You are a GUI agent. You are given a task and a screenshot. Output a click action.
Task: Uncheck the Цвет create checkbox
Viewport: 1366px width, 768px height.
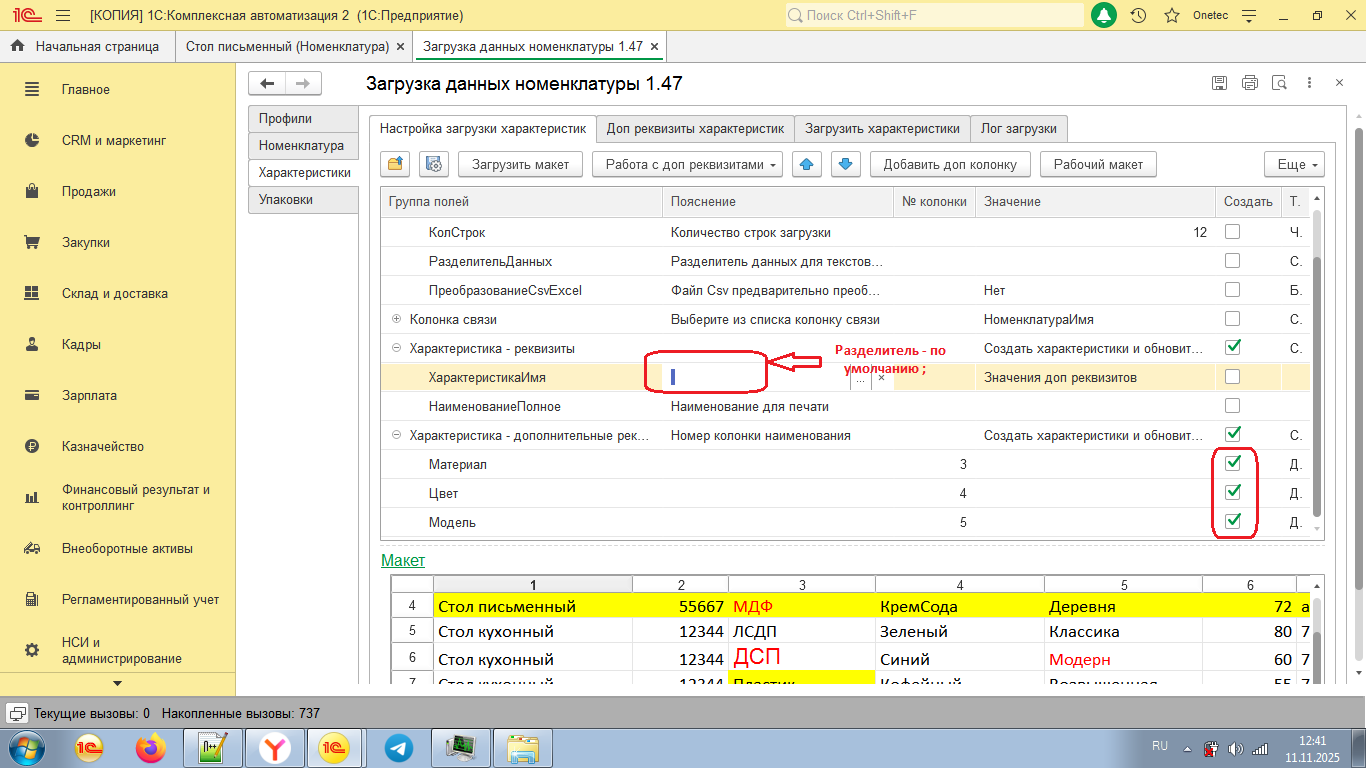[x=1233, y=492]
